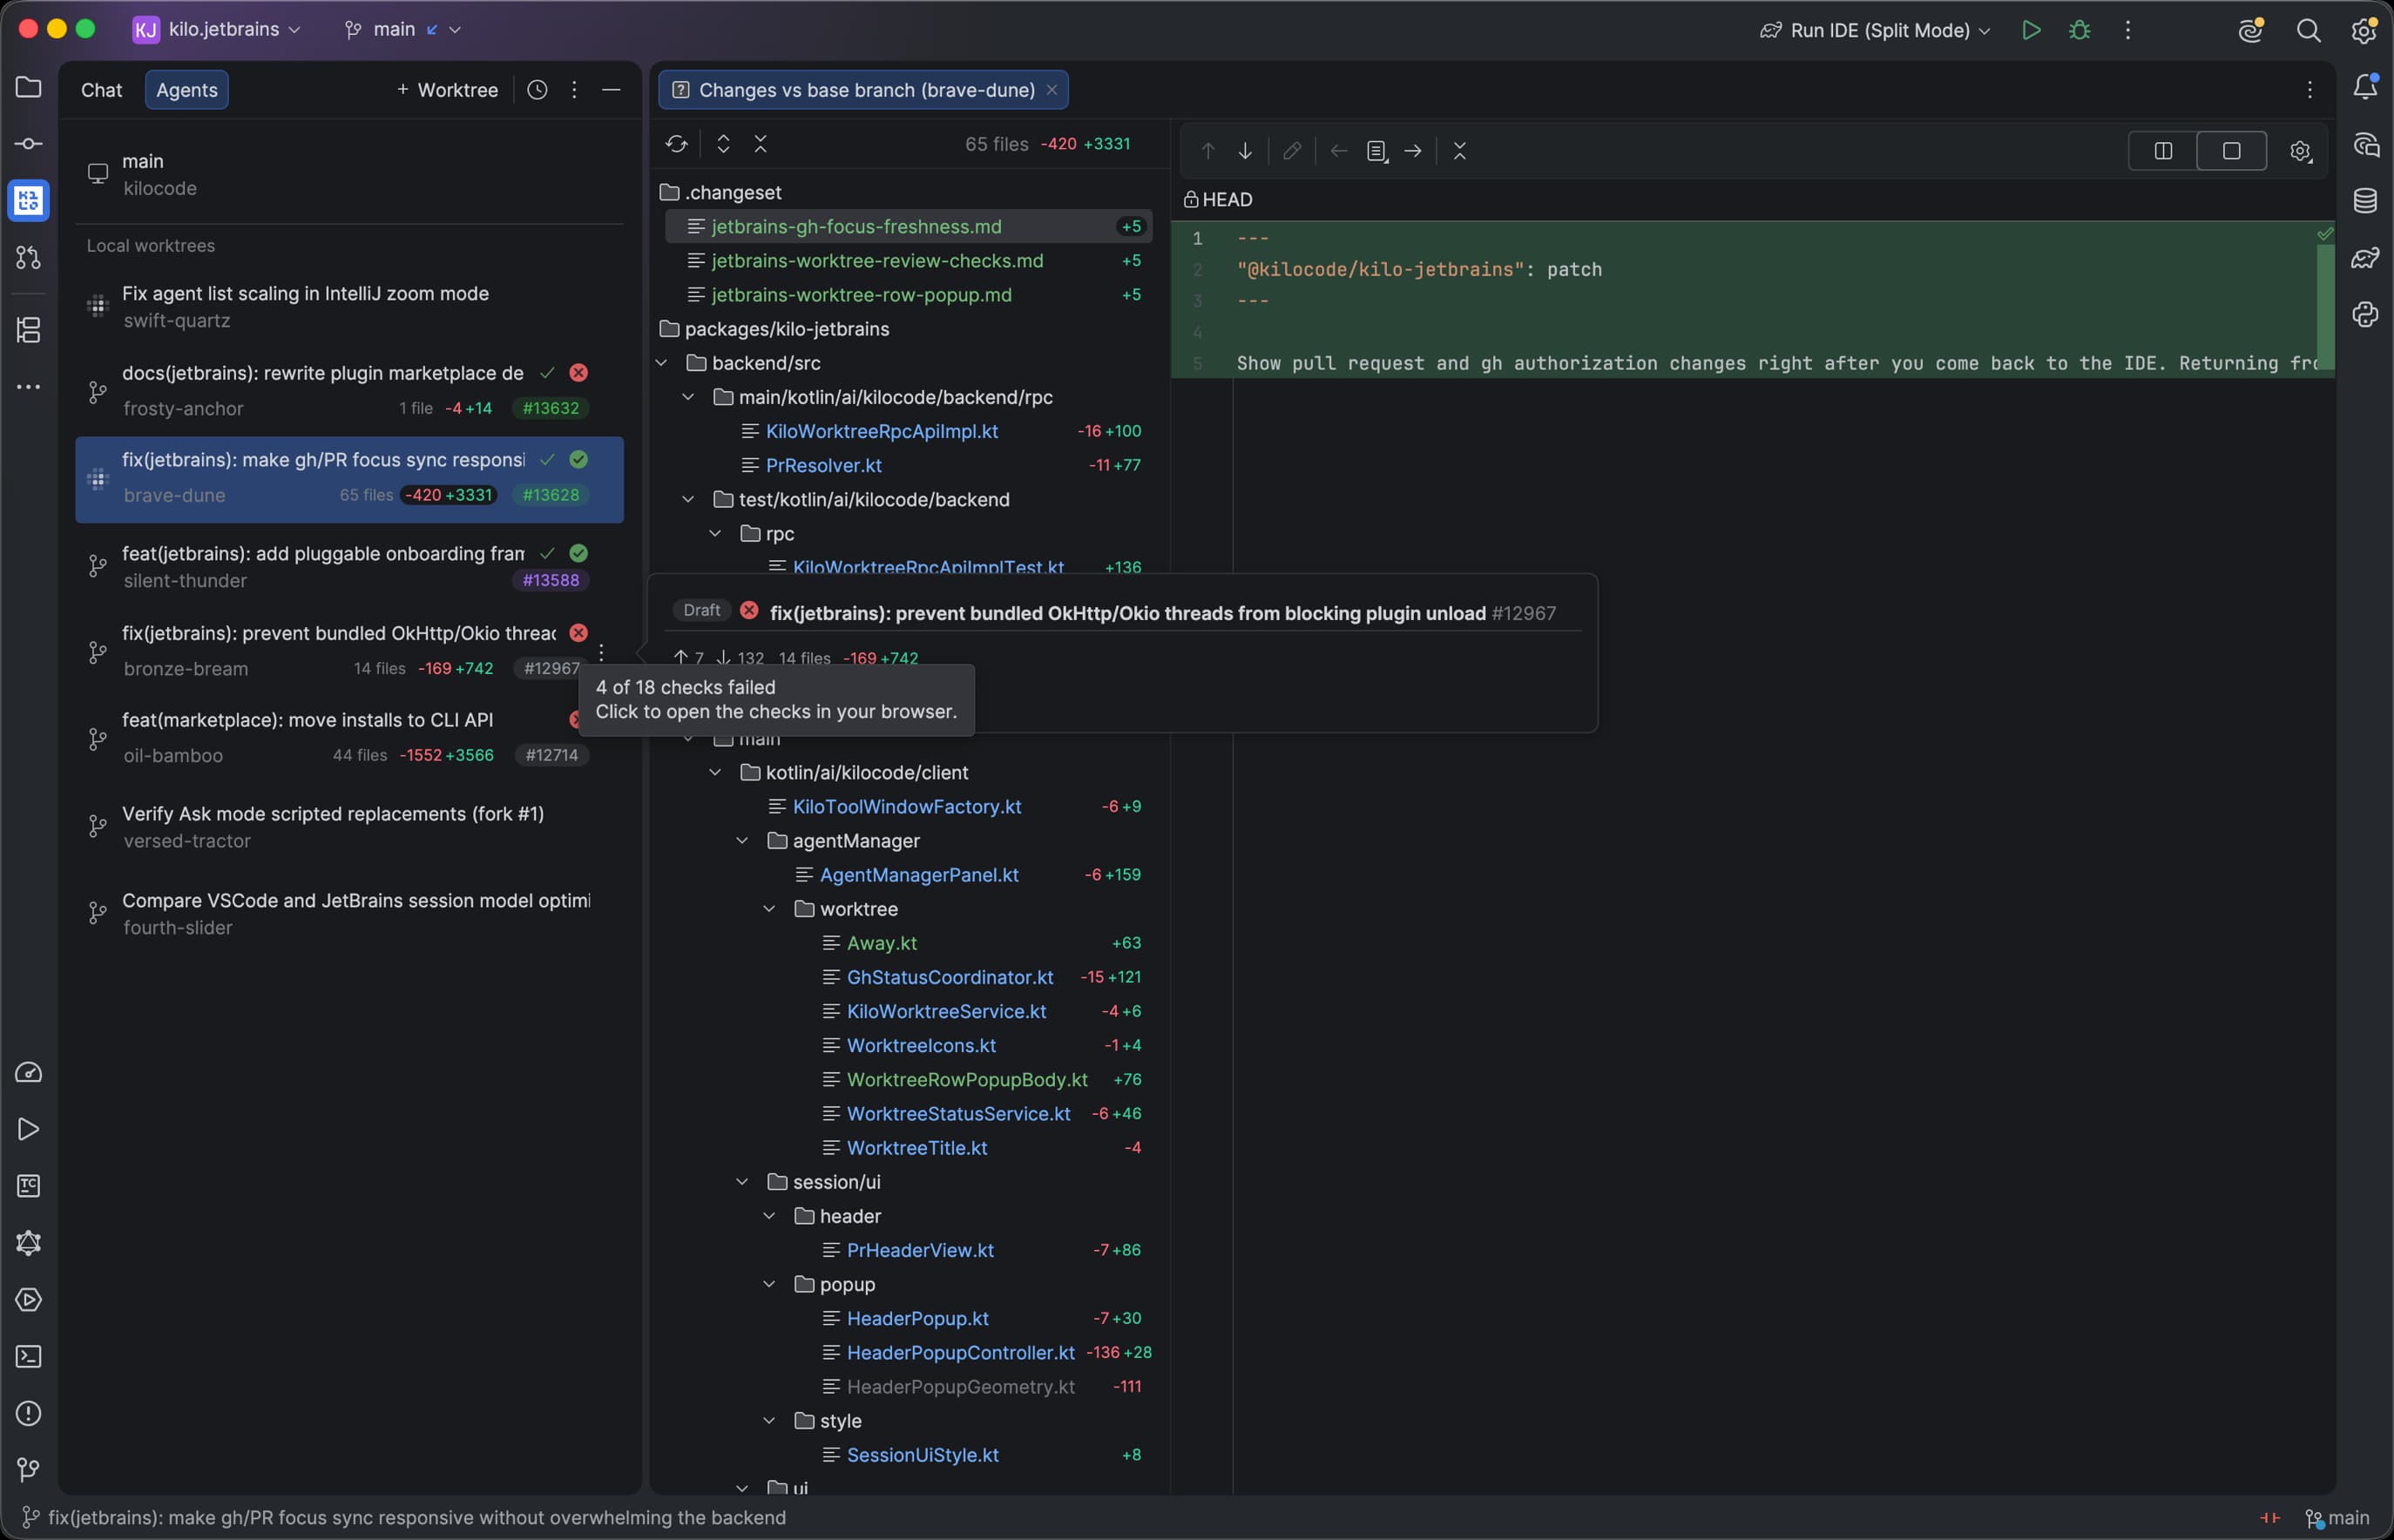Show agent history clock icon
The height and width of the screenshot is (1540, 2394).
click(537, 90)
